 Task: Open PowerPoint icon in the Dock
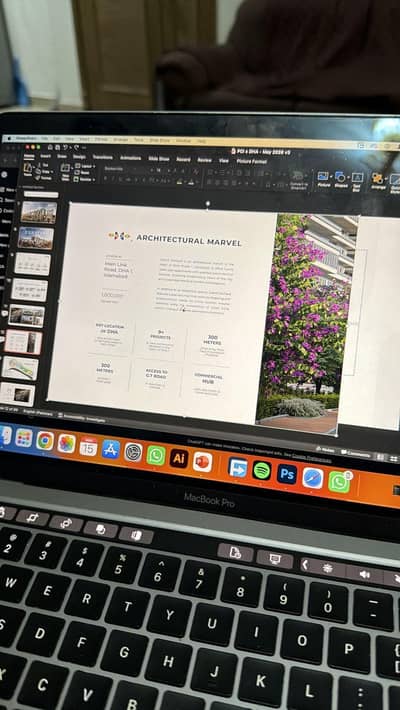(202, 462)
